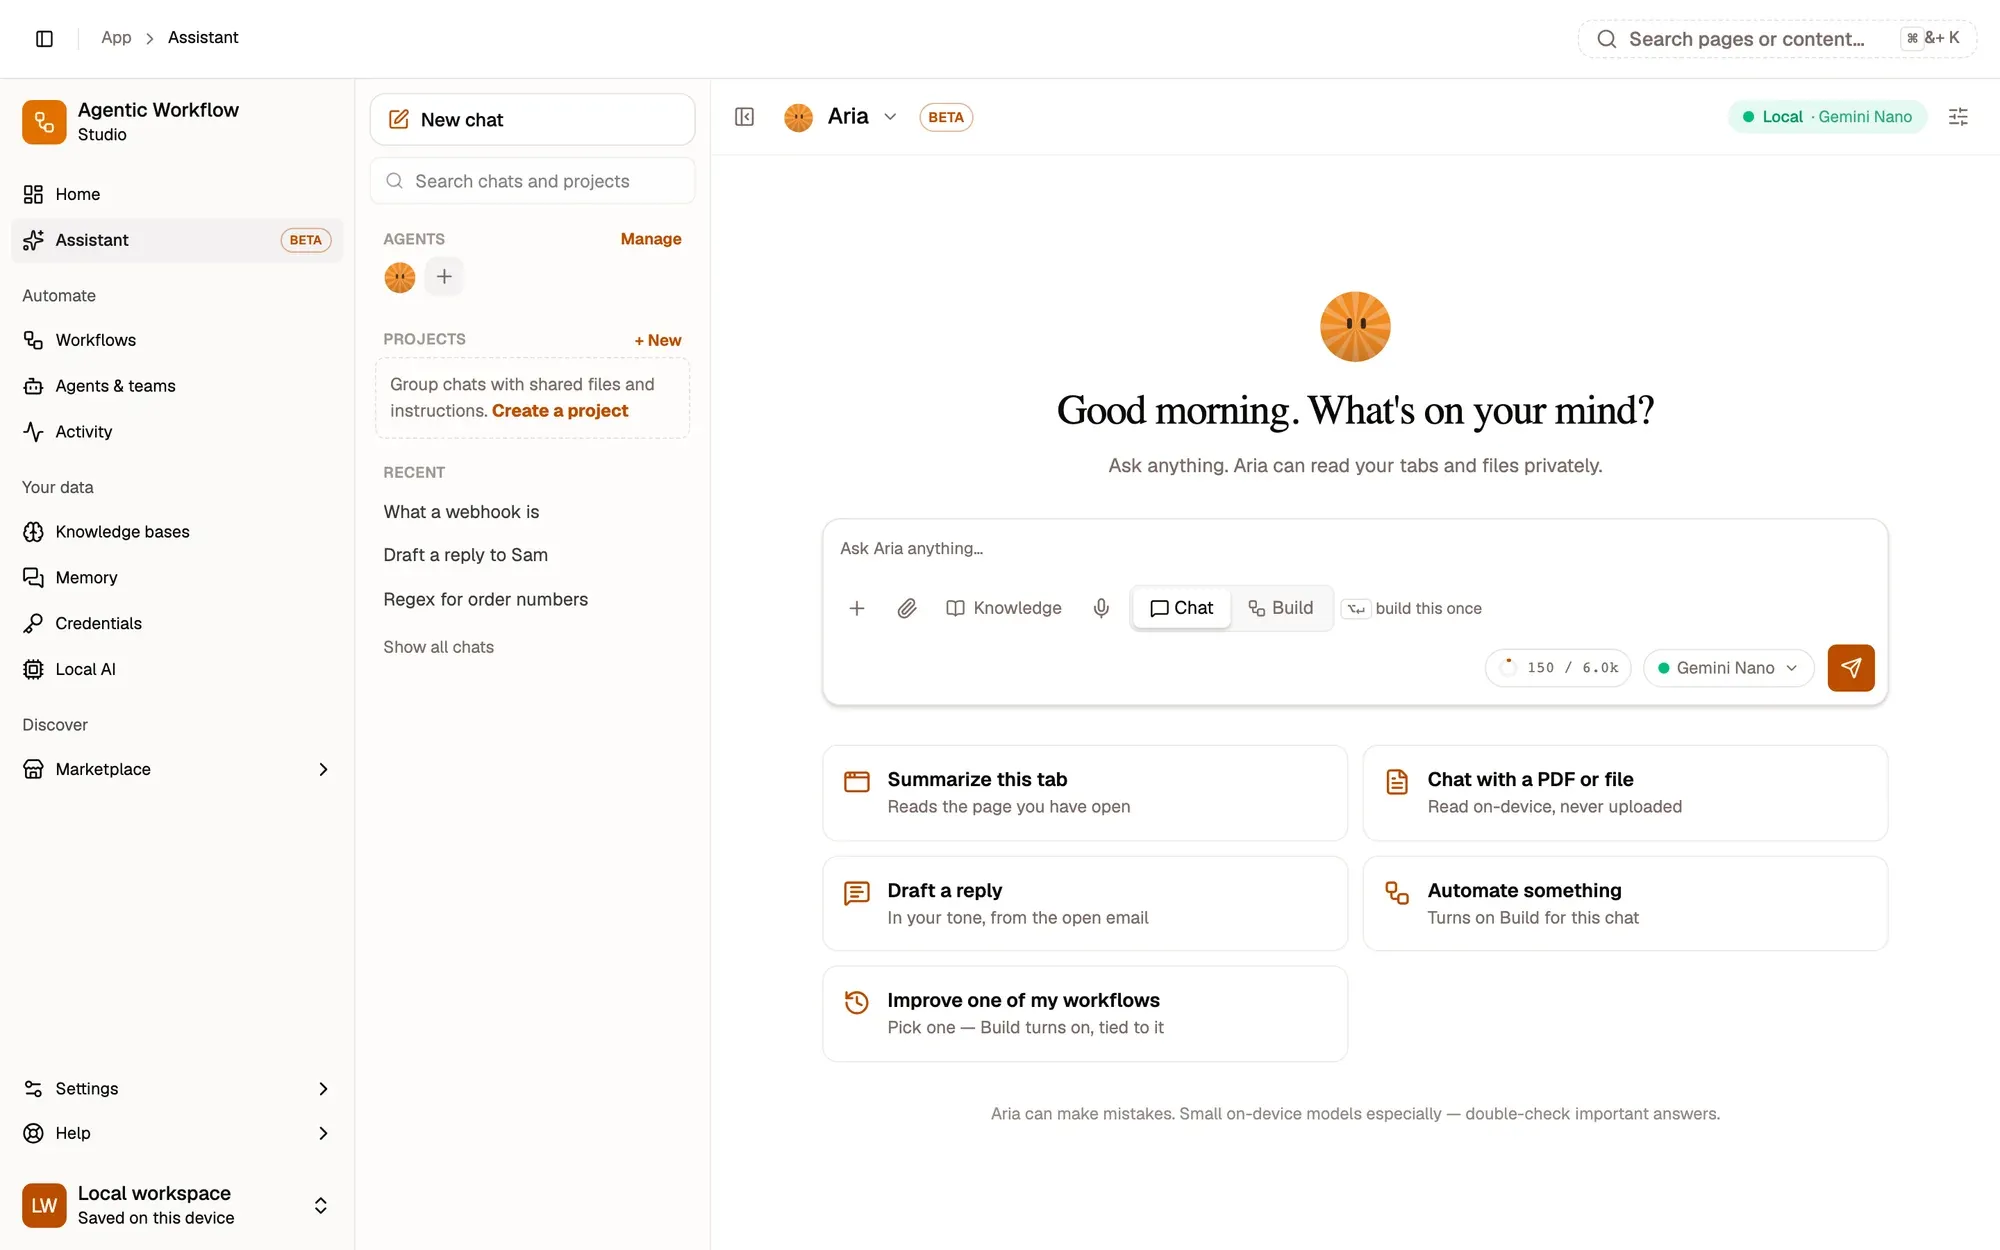Screen dimensions: 2000x1250
Task: Switch composer to Chat mode
Action: [x=1181, y=609]
